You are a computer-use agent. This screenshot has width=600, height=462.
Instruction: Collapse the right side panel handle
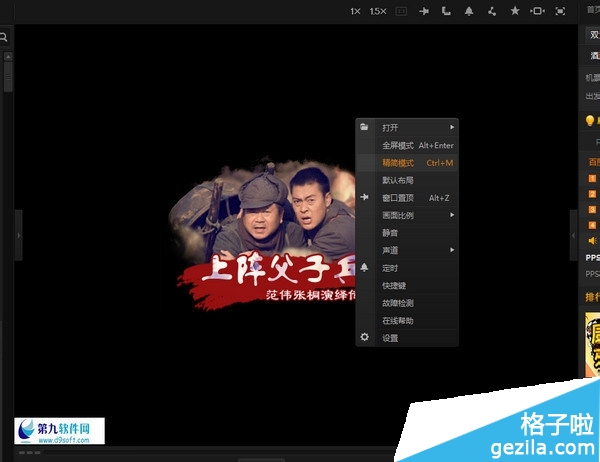click(x=573, y=235)
